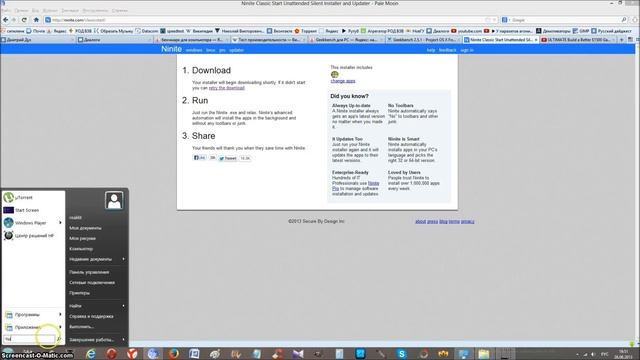Switch to the Бенчмарк для компьютера tab
Image resolution: width=640 pixels, height=360 pixels.
pyautogui.click(x=191, y=40)
